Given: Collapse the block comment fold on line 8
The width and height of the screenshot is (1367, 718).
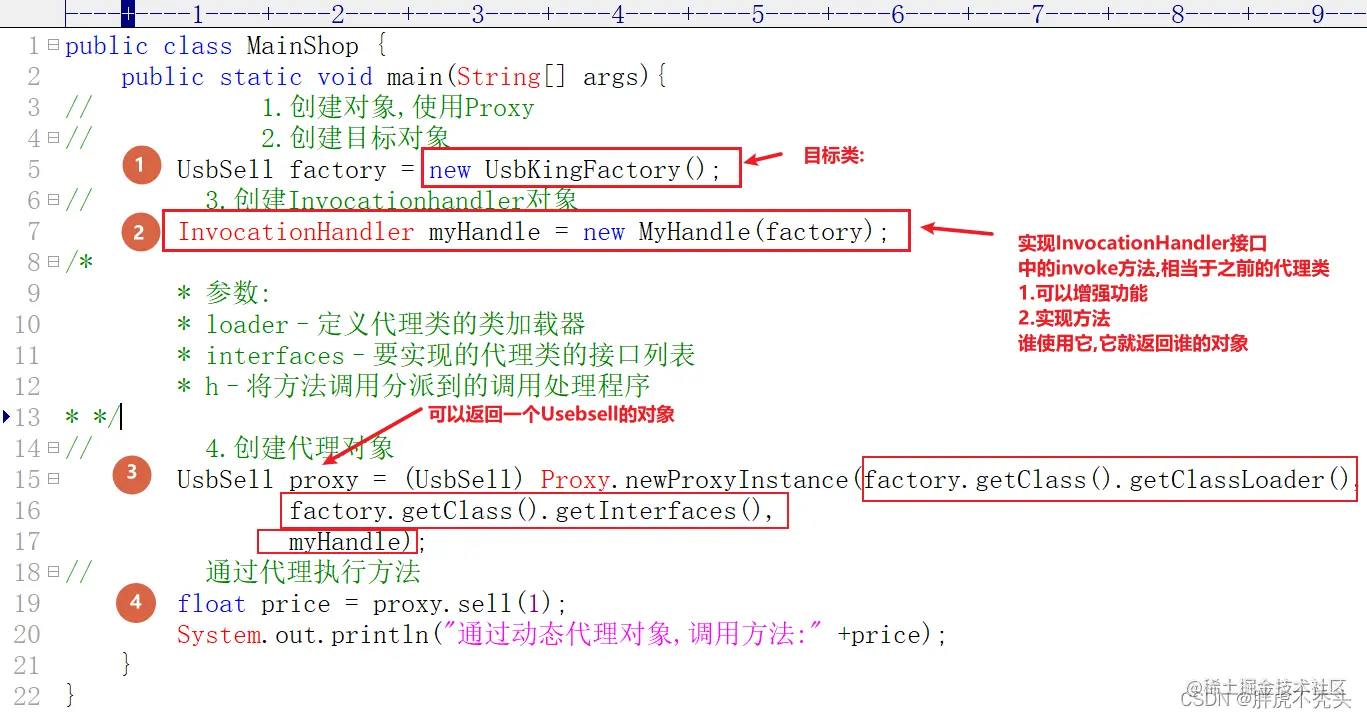Looking at the screenshot, I should point(53,263).
